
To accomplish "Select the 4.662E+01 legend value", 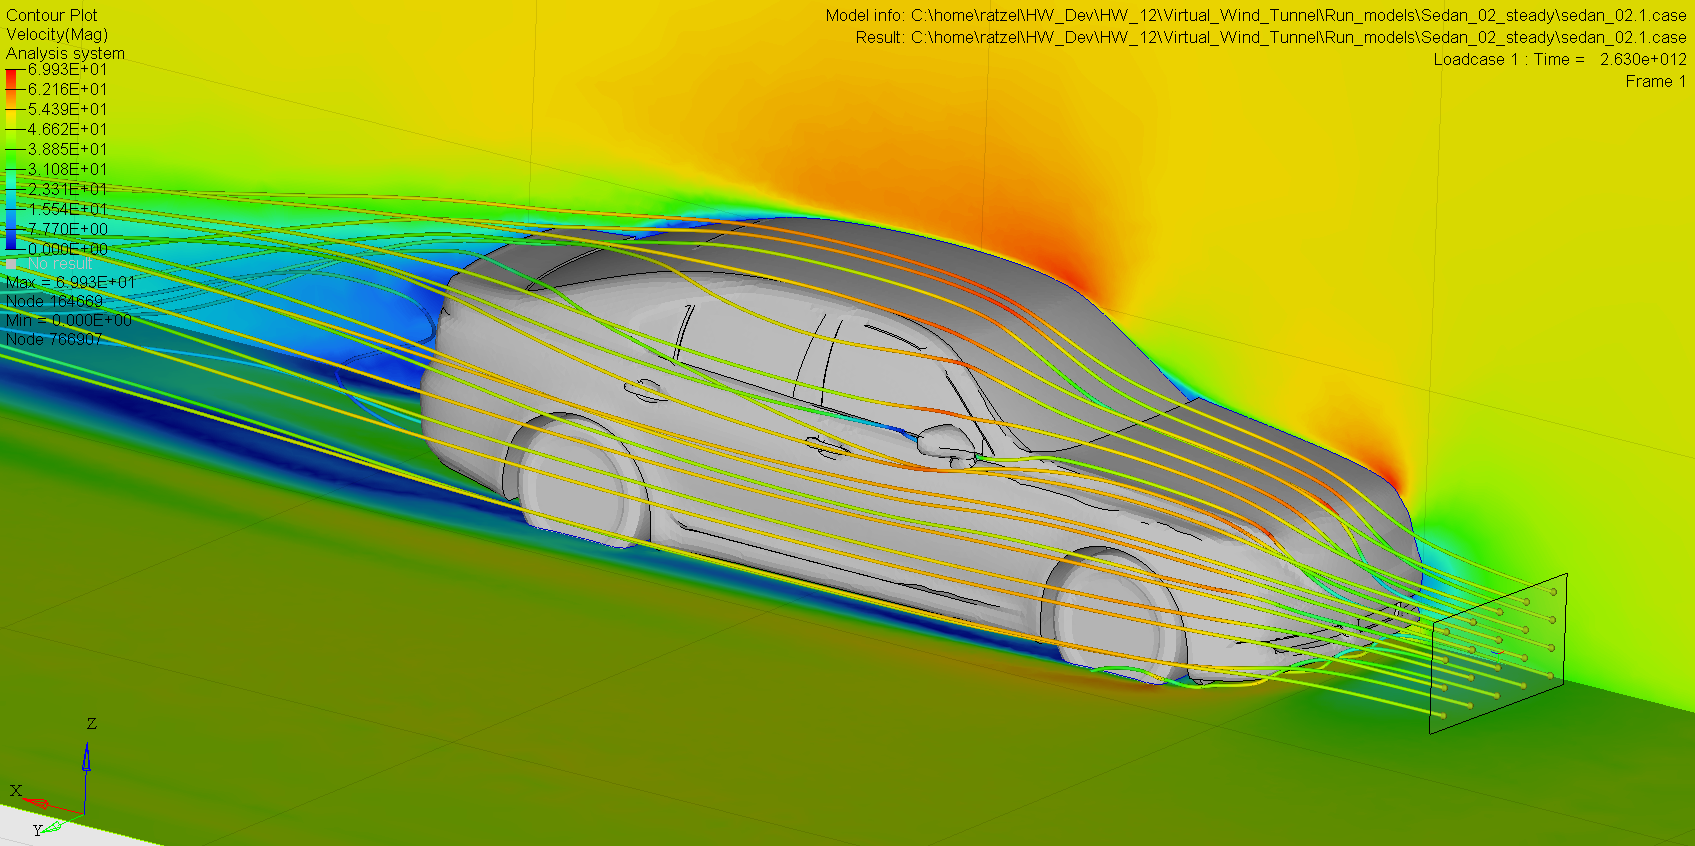I will [x=67, y=129].
